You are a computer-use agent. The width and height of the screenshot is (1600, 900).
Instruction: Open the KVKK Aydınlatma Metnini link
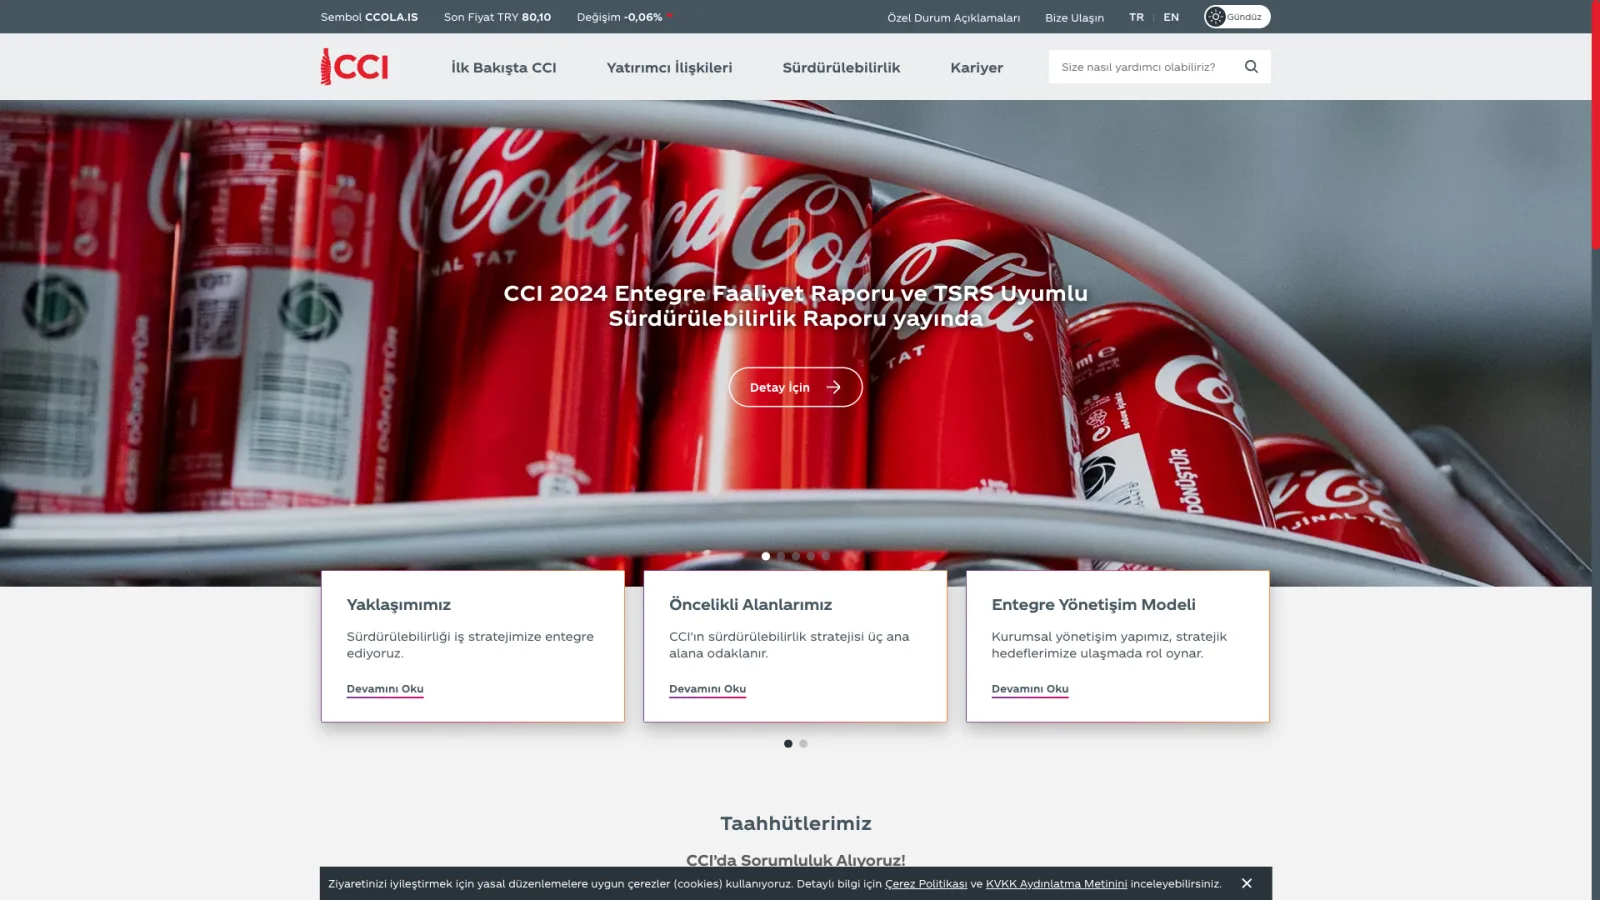coord(1056,884)
